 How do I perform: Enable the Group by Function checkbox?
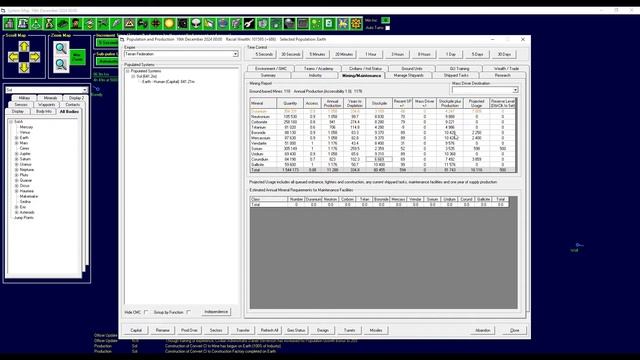tap(188, 312)
